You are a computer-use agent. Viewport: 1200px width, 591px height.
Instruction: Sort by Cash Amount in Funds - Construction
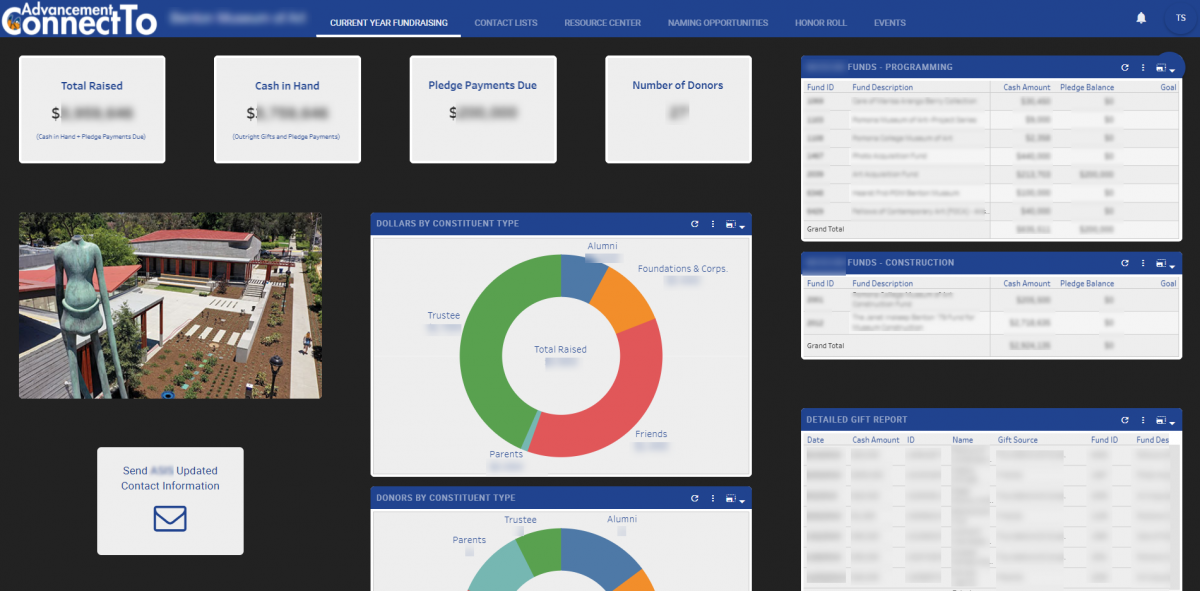click(1027, 284)
